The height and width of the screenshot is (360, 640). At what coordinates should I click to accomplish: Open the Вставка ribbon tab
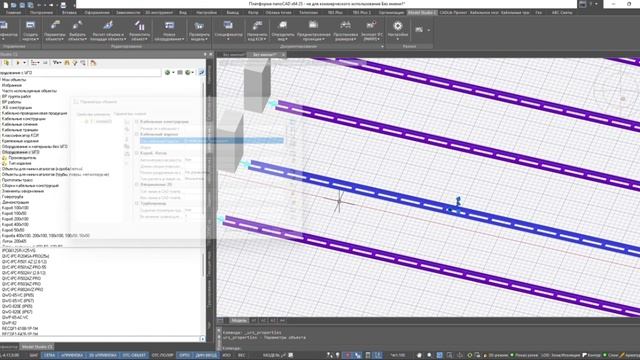click(69, 13)
